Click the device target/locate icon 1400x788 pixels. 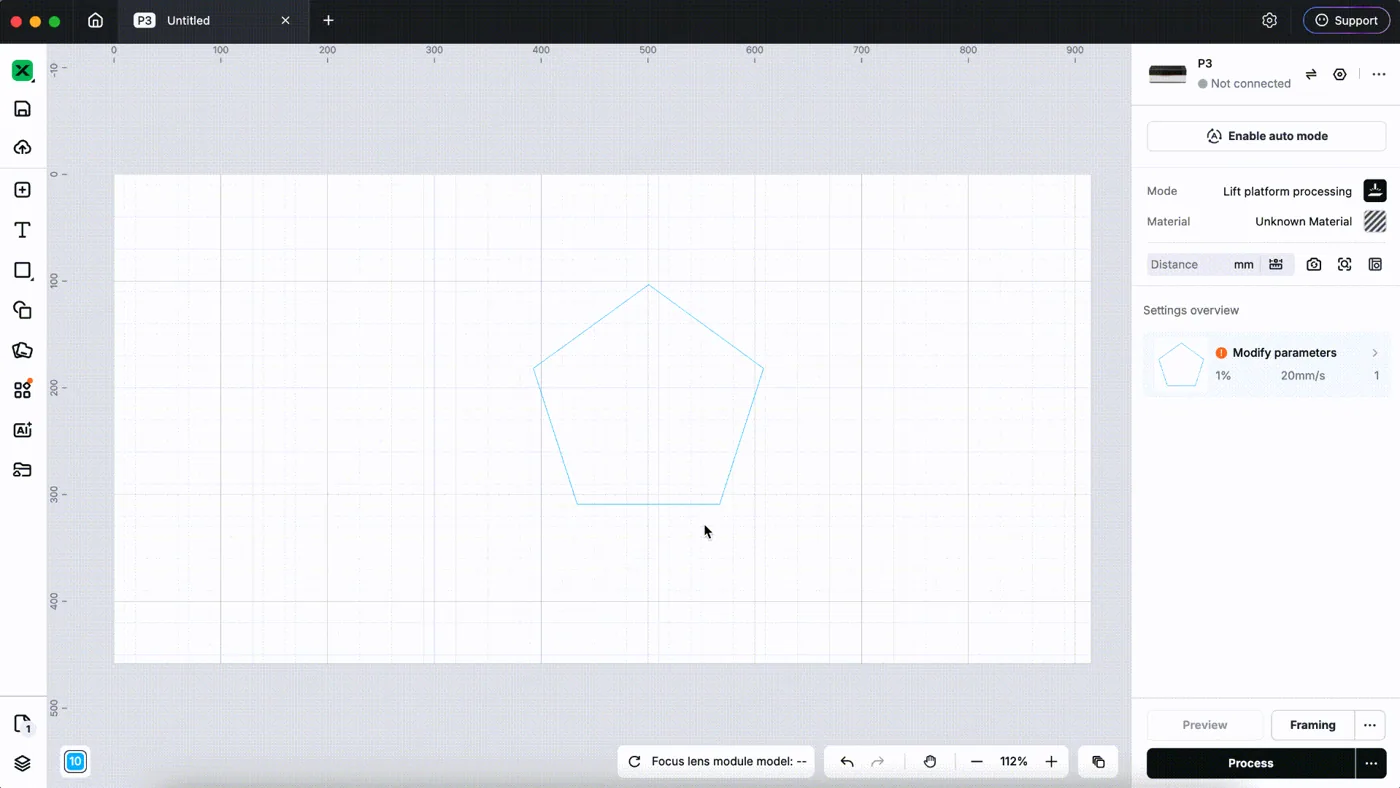point(1340,74)
